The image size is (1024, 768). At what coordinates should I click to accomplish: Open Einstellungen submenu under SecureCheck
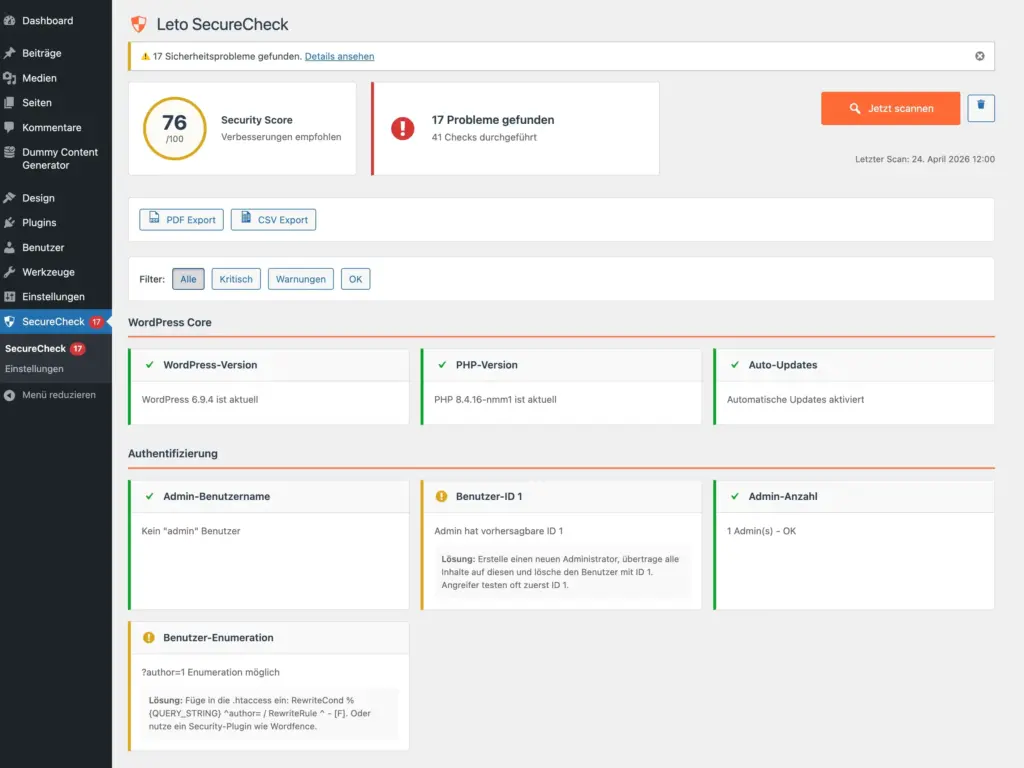(x=34, y=369)
